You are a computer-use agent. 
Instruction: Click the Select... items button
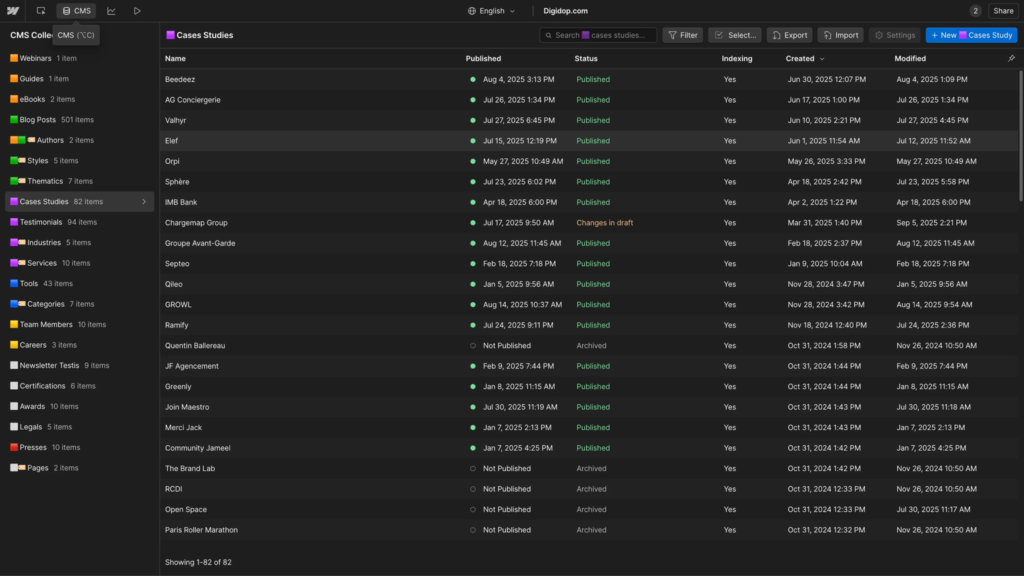[734, 35]
